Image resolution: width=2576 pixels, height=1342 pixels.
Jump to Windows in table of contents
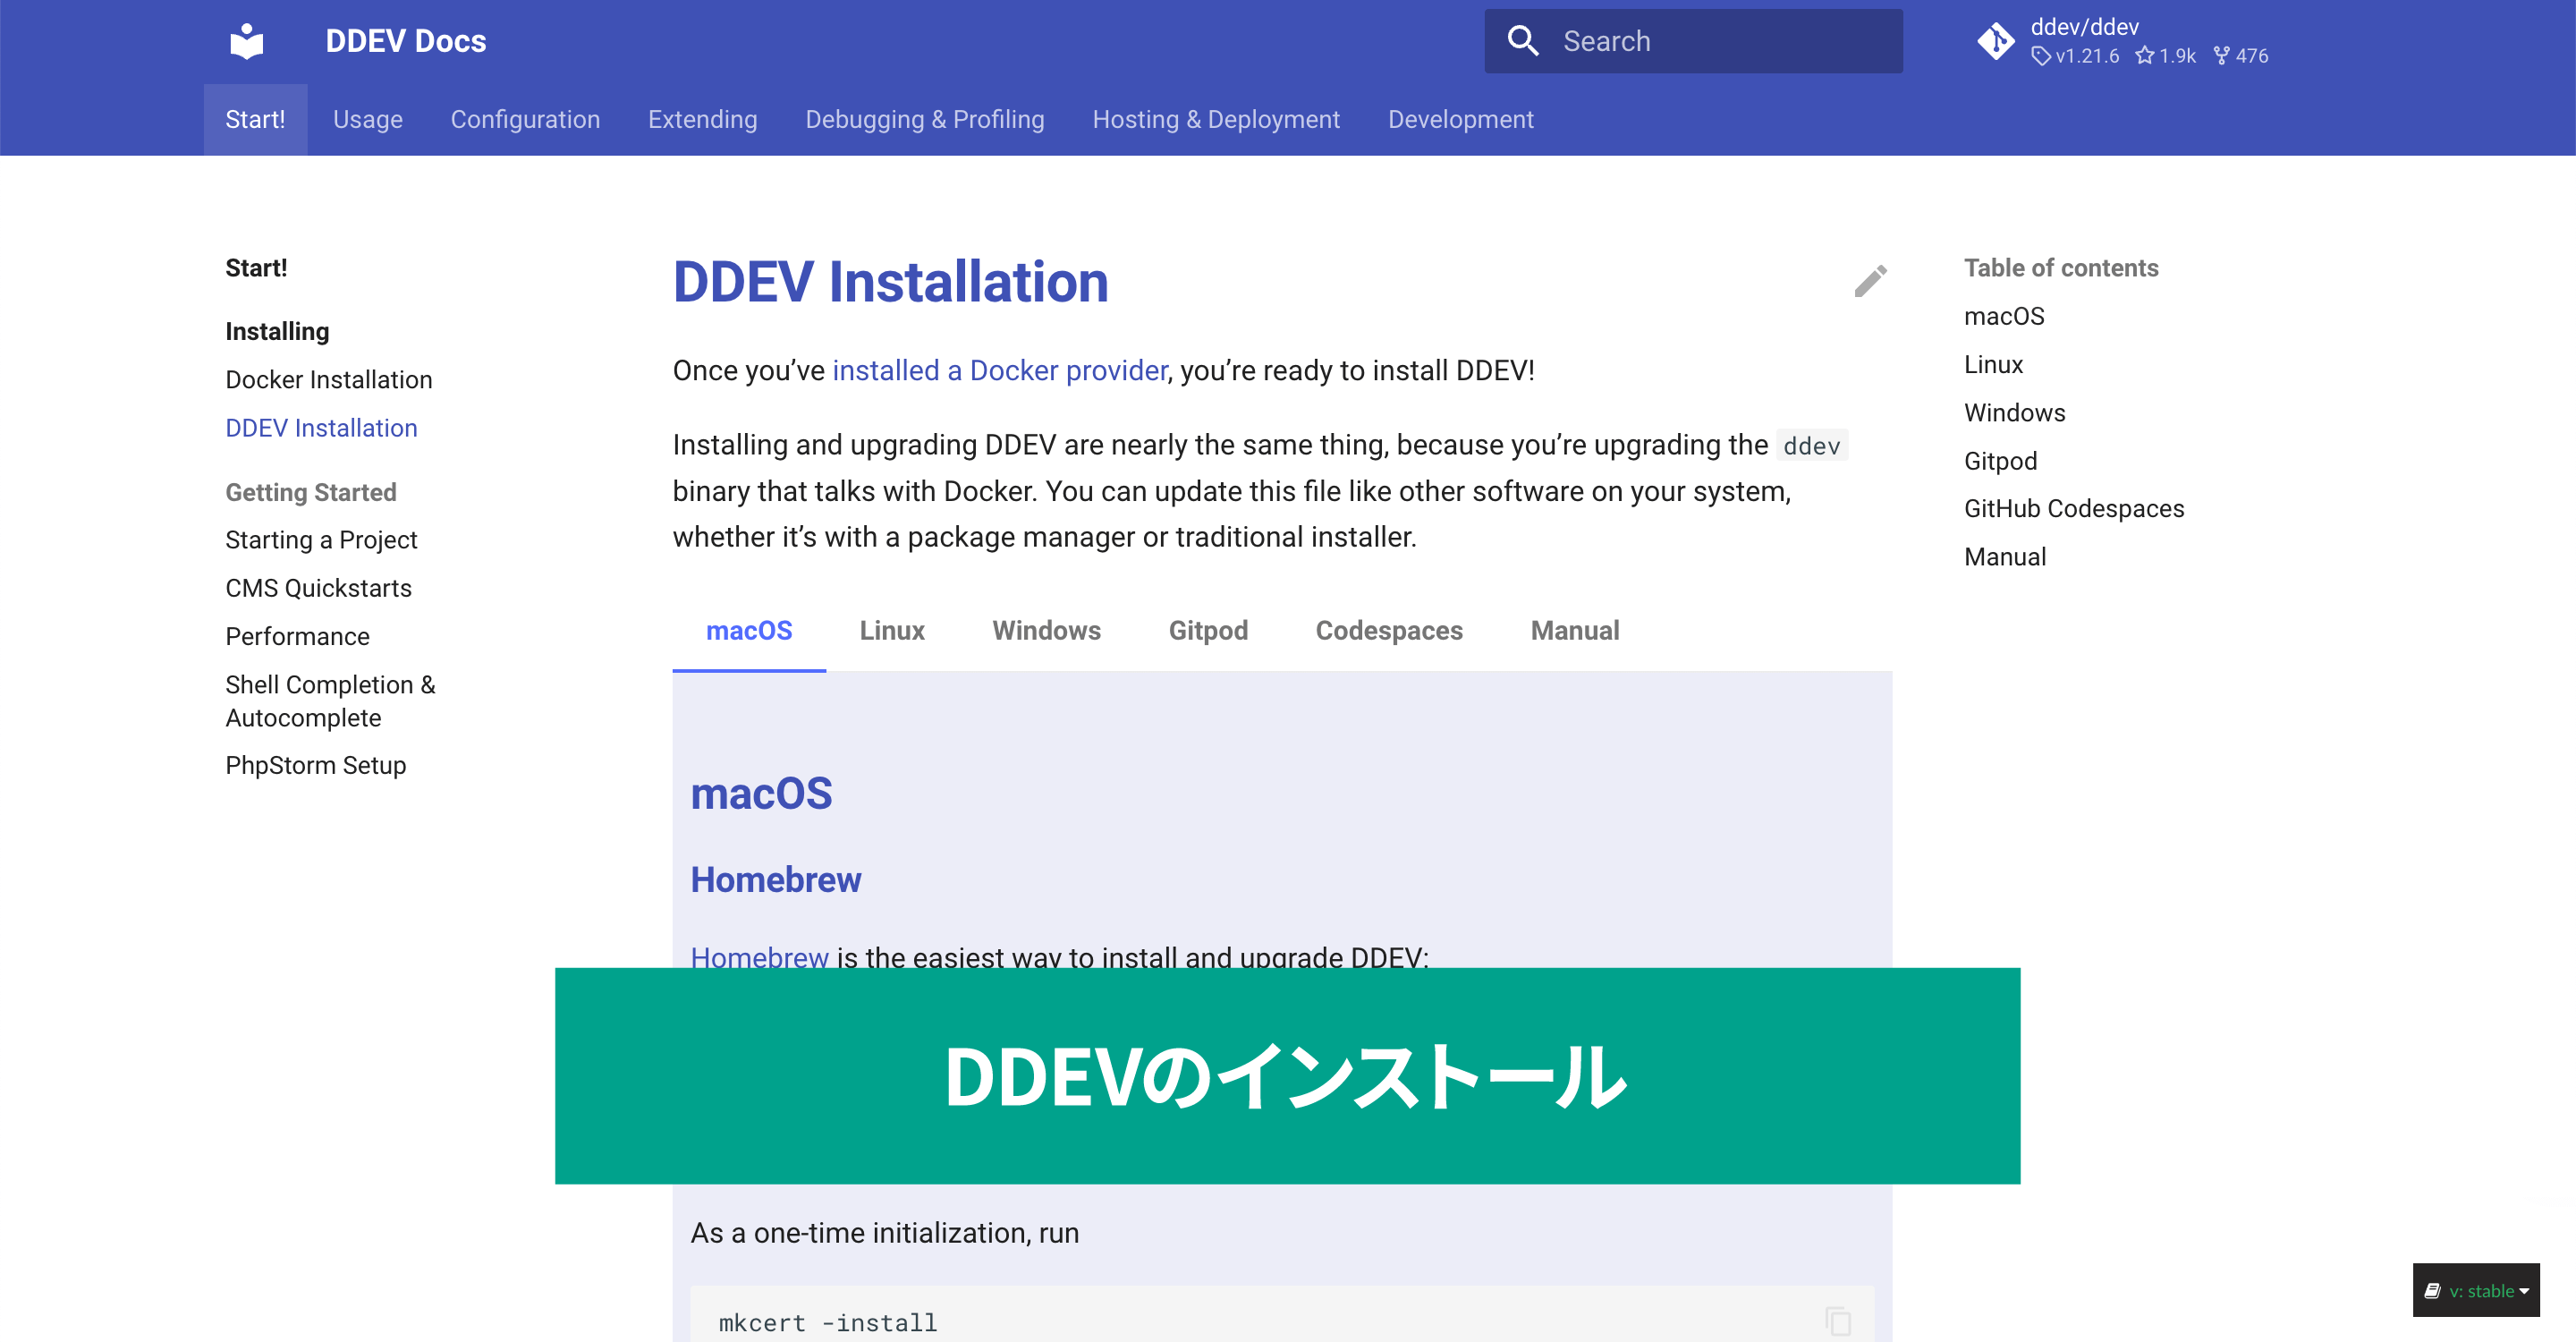pyautogui.click(x=2014, y=413)
